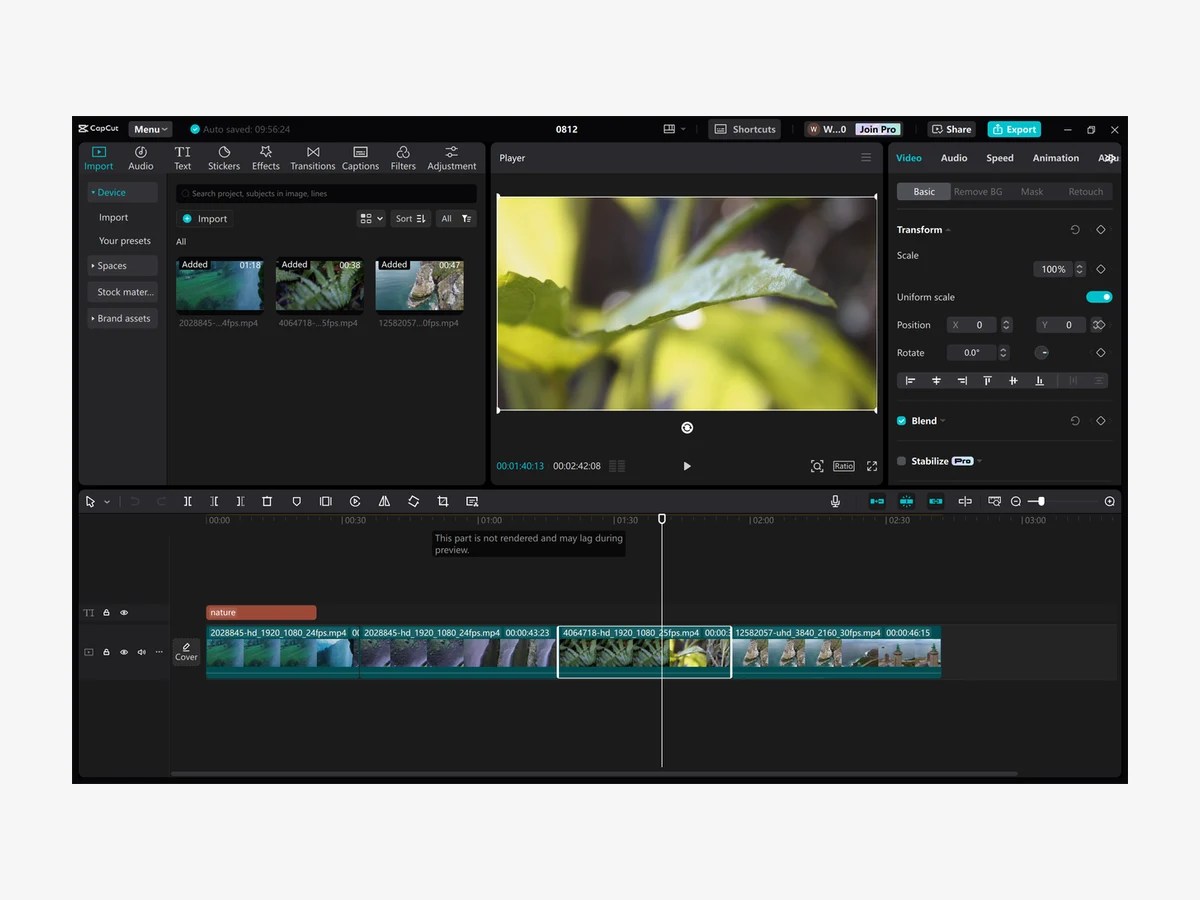Lock the main video track
This screenshot has height=900, width=1200.
pos(106,652)
